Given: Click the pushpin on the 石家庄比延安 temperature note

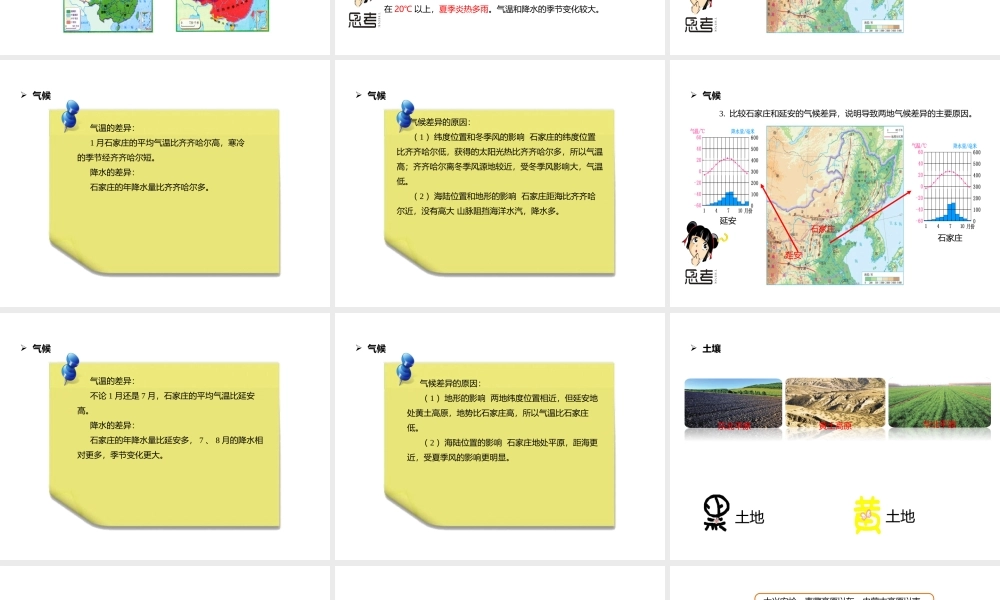Looking at the screenshot, I should (70, 369).
